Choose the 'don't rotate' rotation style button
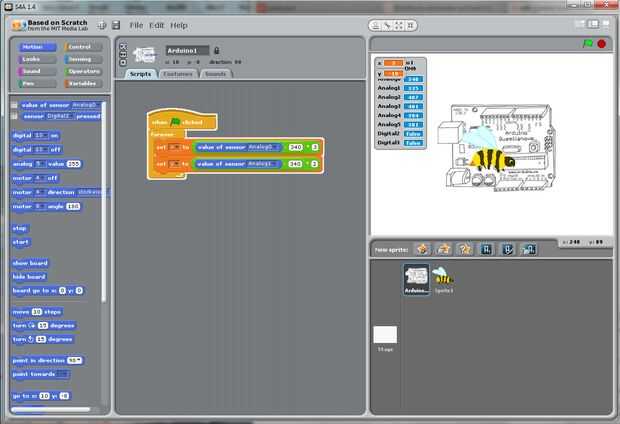620x424 pixels. click(123, 62)
